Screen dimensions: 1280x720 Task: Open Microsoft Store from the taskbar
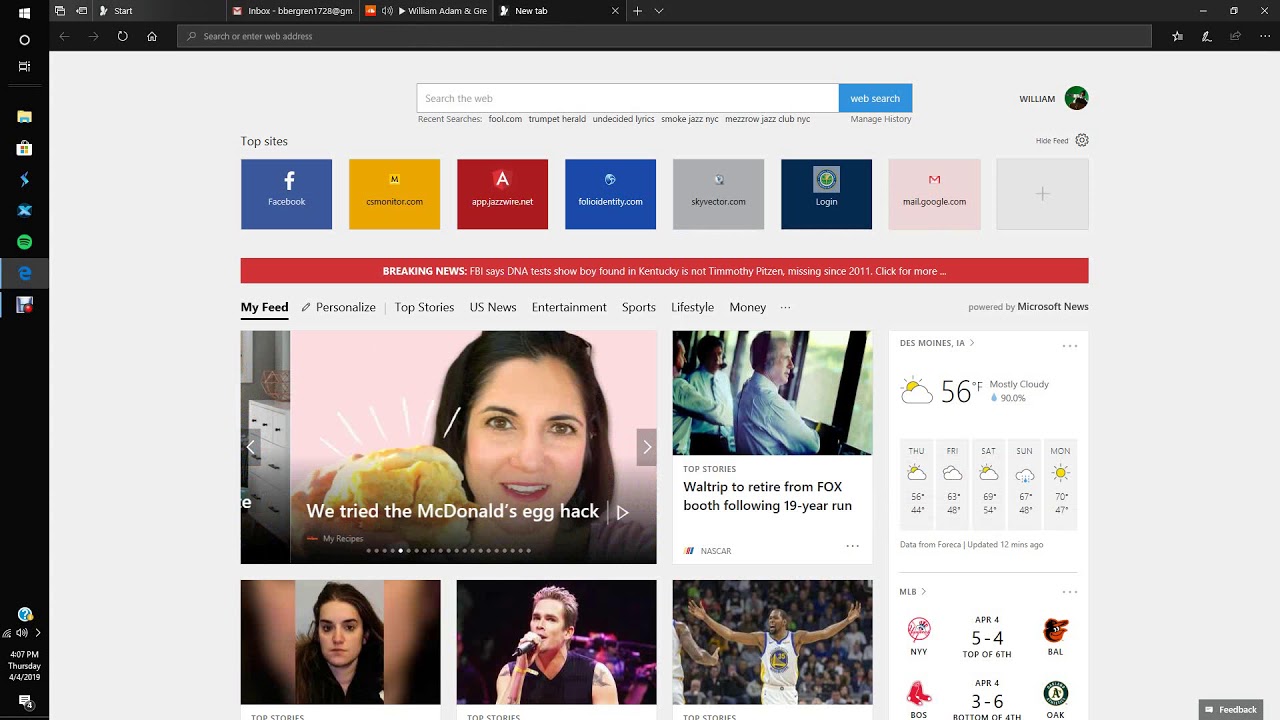(24, 148)
